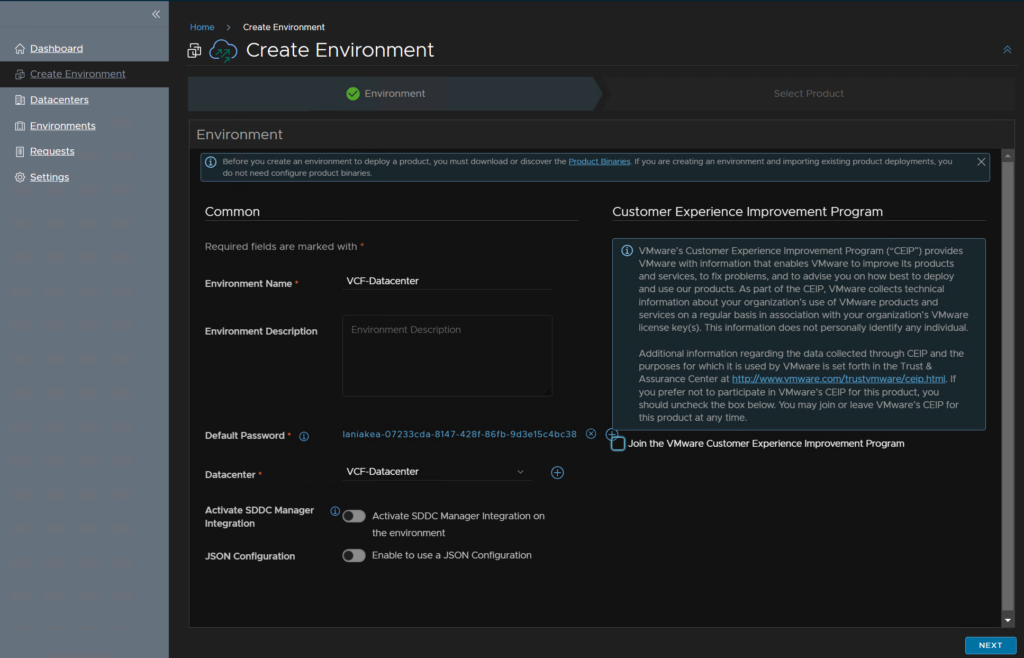Open the Product Binaries link
This screenshot has width=1024, height=658.
click(599, 161)
